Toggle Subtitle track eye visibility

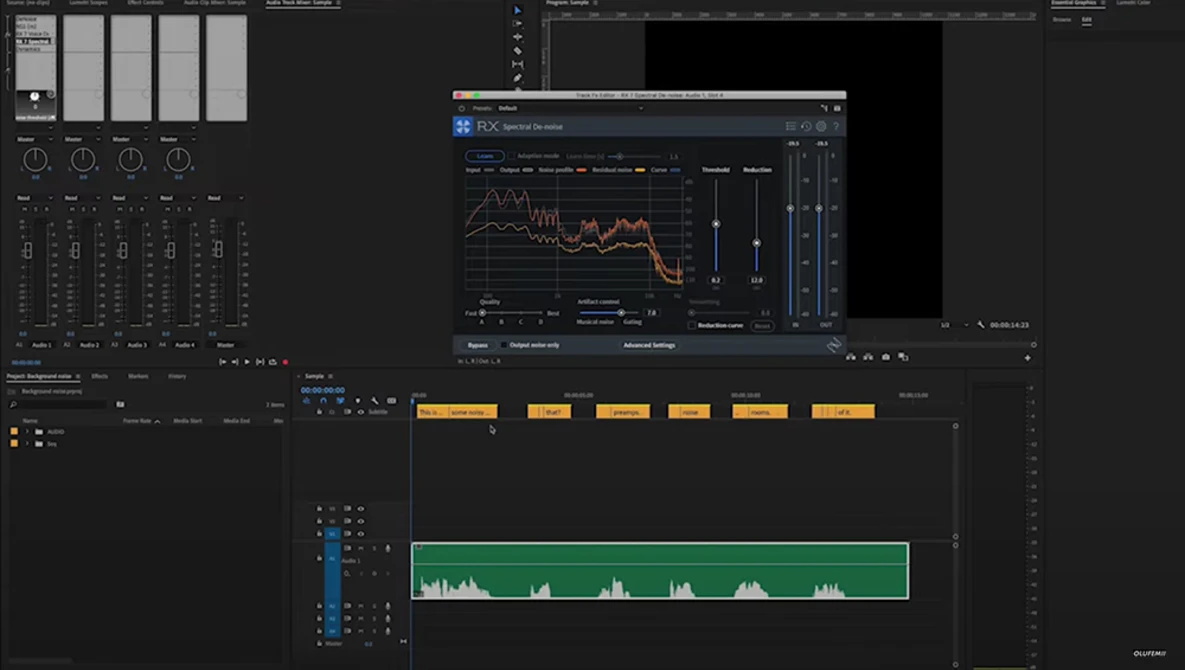pos(360,412)
